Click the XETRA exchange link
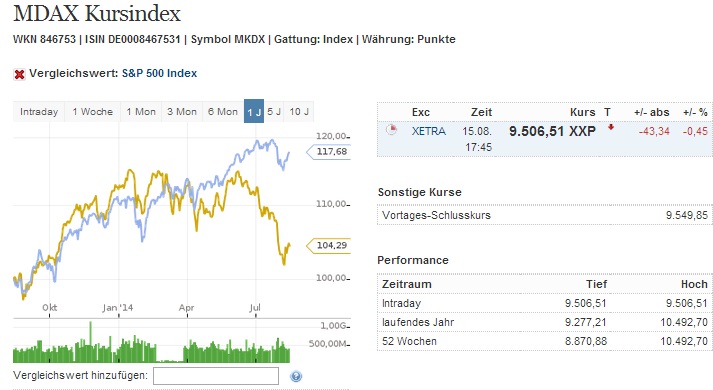 (428, 131)
